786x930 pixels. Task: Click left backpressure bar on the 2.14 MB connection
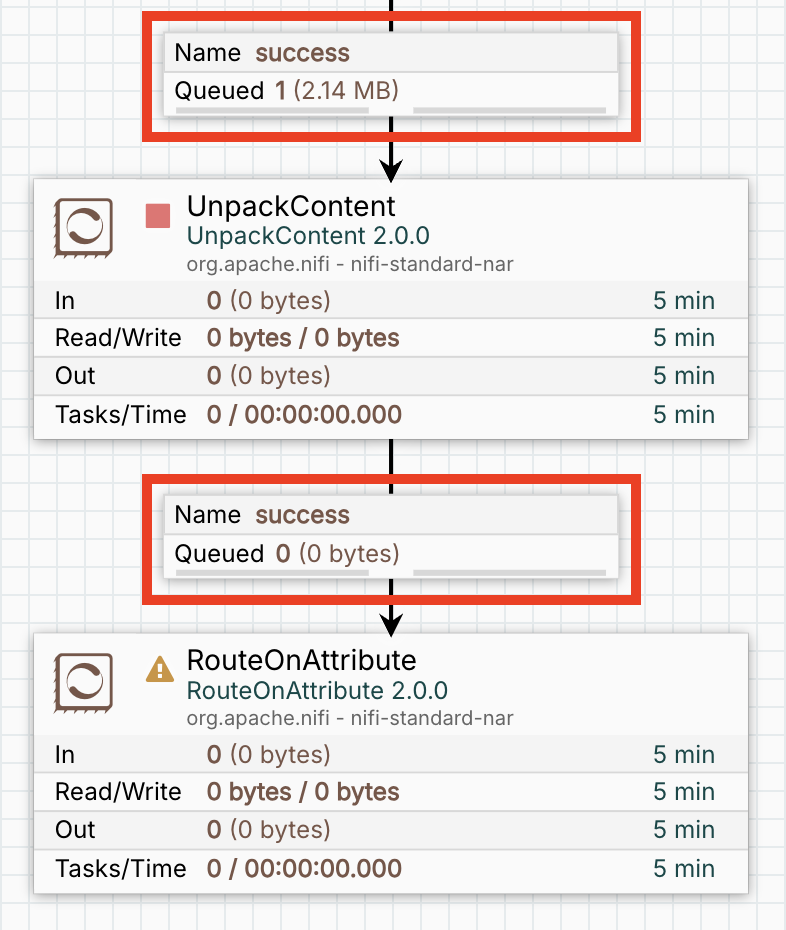pyautogui.click(x=272, y=110)
